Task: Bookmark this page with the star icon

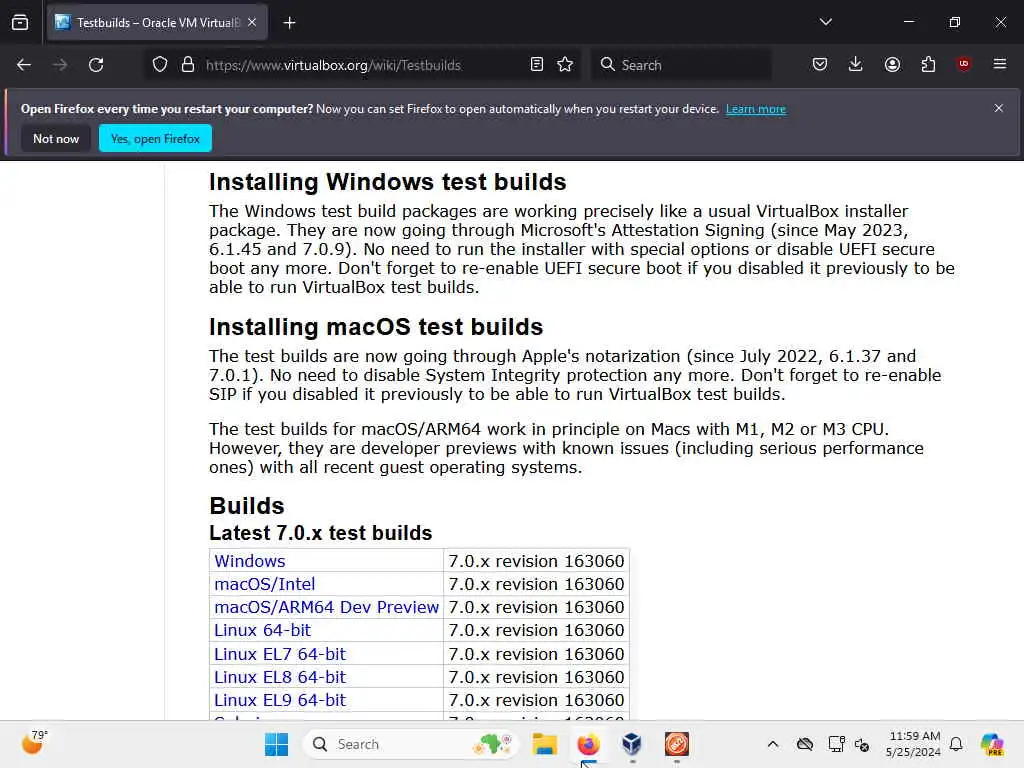Action: click(x=565, y=65)
